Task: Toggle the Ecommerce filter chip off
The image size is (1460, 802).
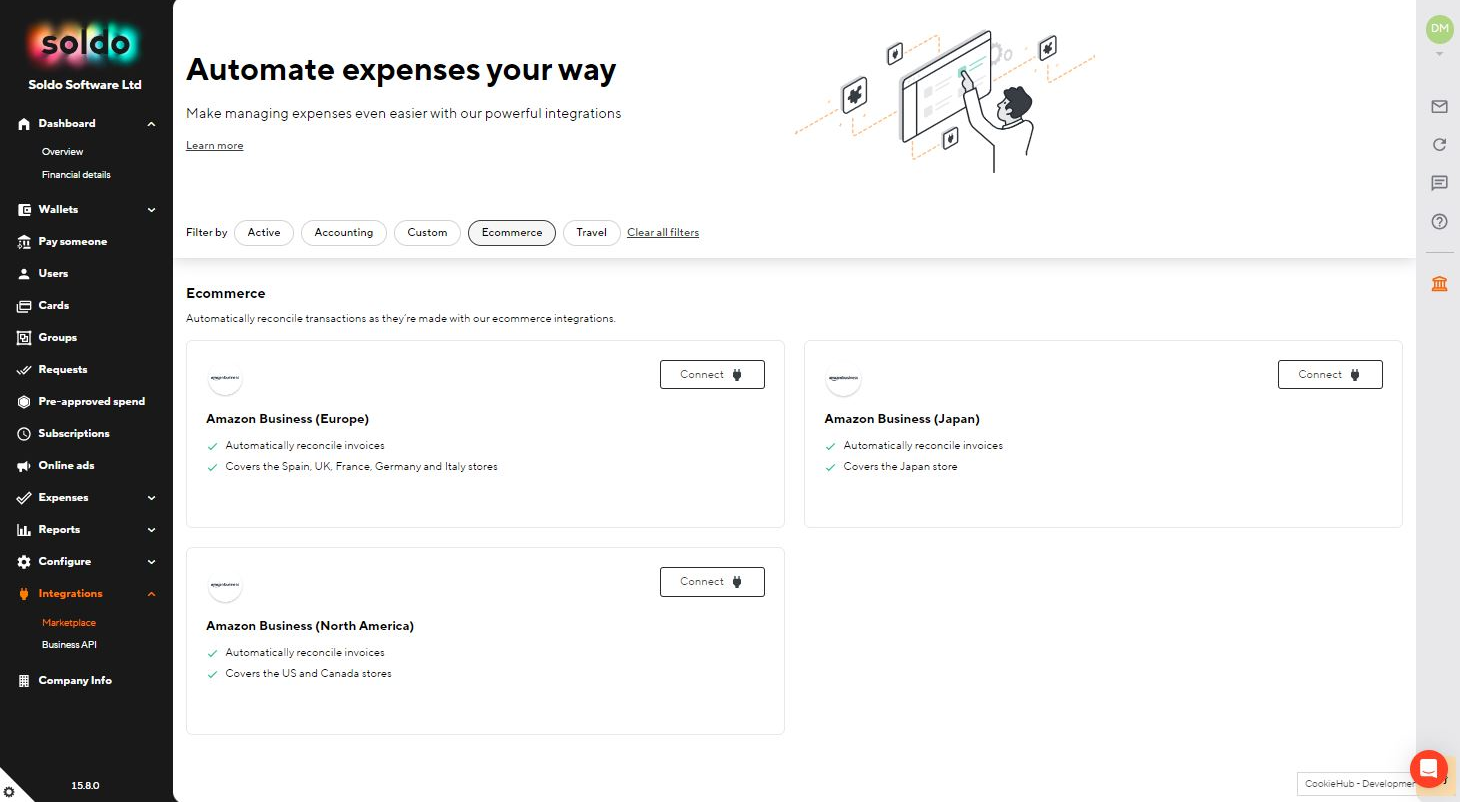Action: point(511,233)
